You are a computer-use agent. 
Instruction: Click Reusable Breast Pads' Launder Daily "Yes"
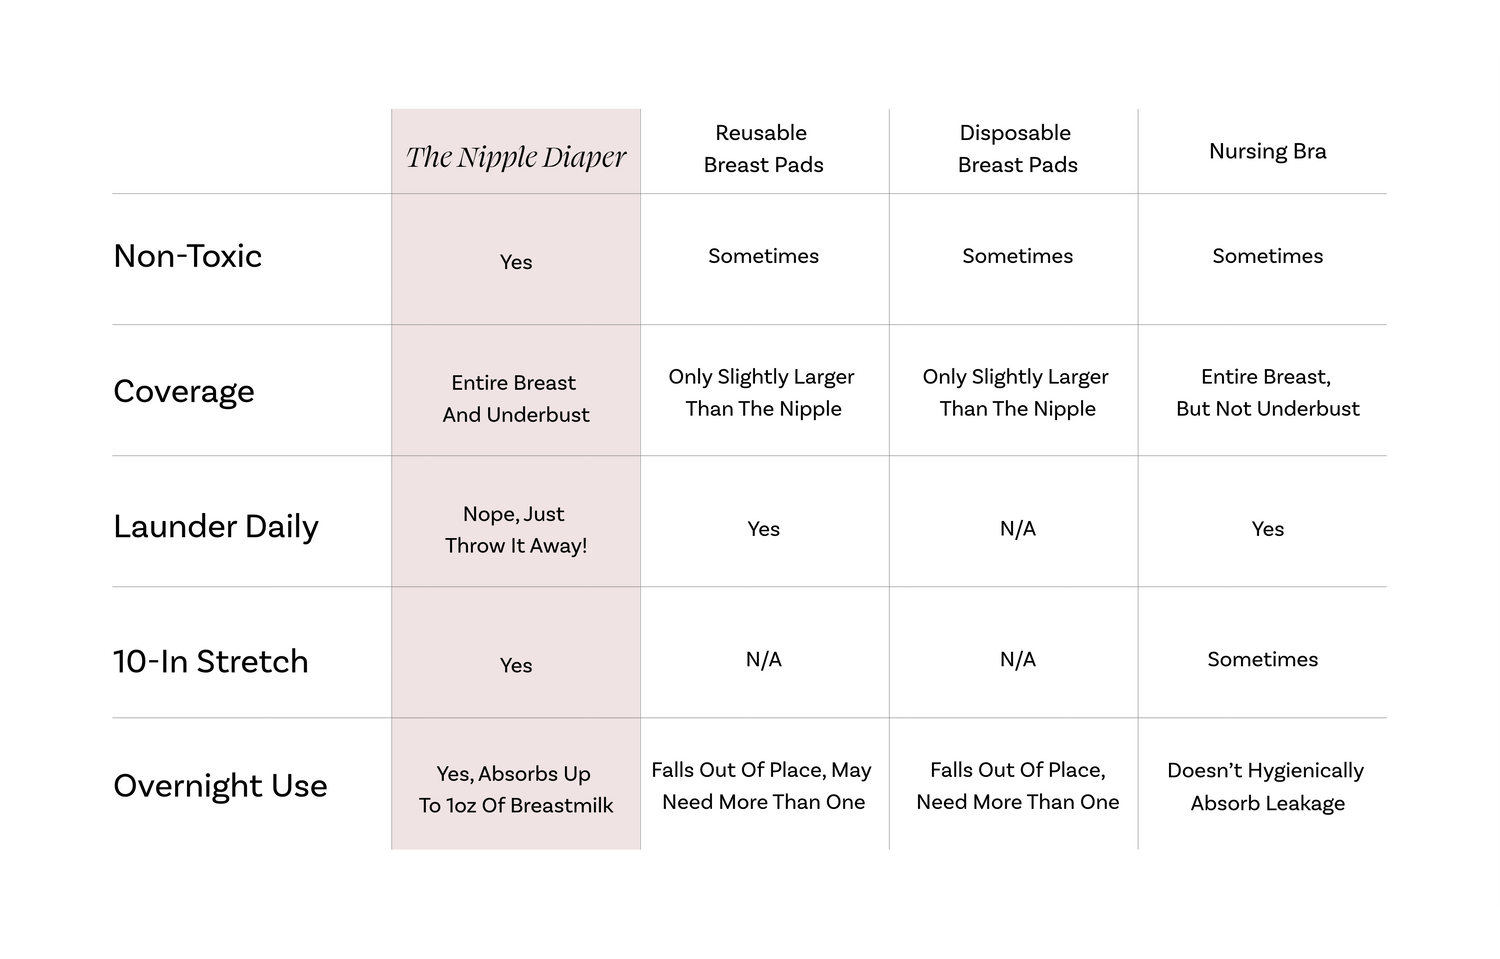pos(763,529)
